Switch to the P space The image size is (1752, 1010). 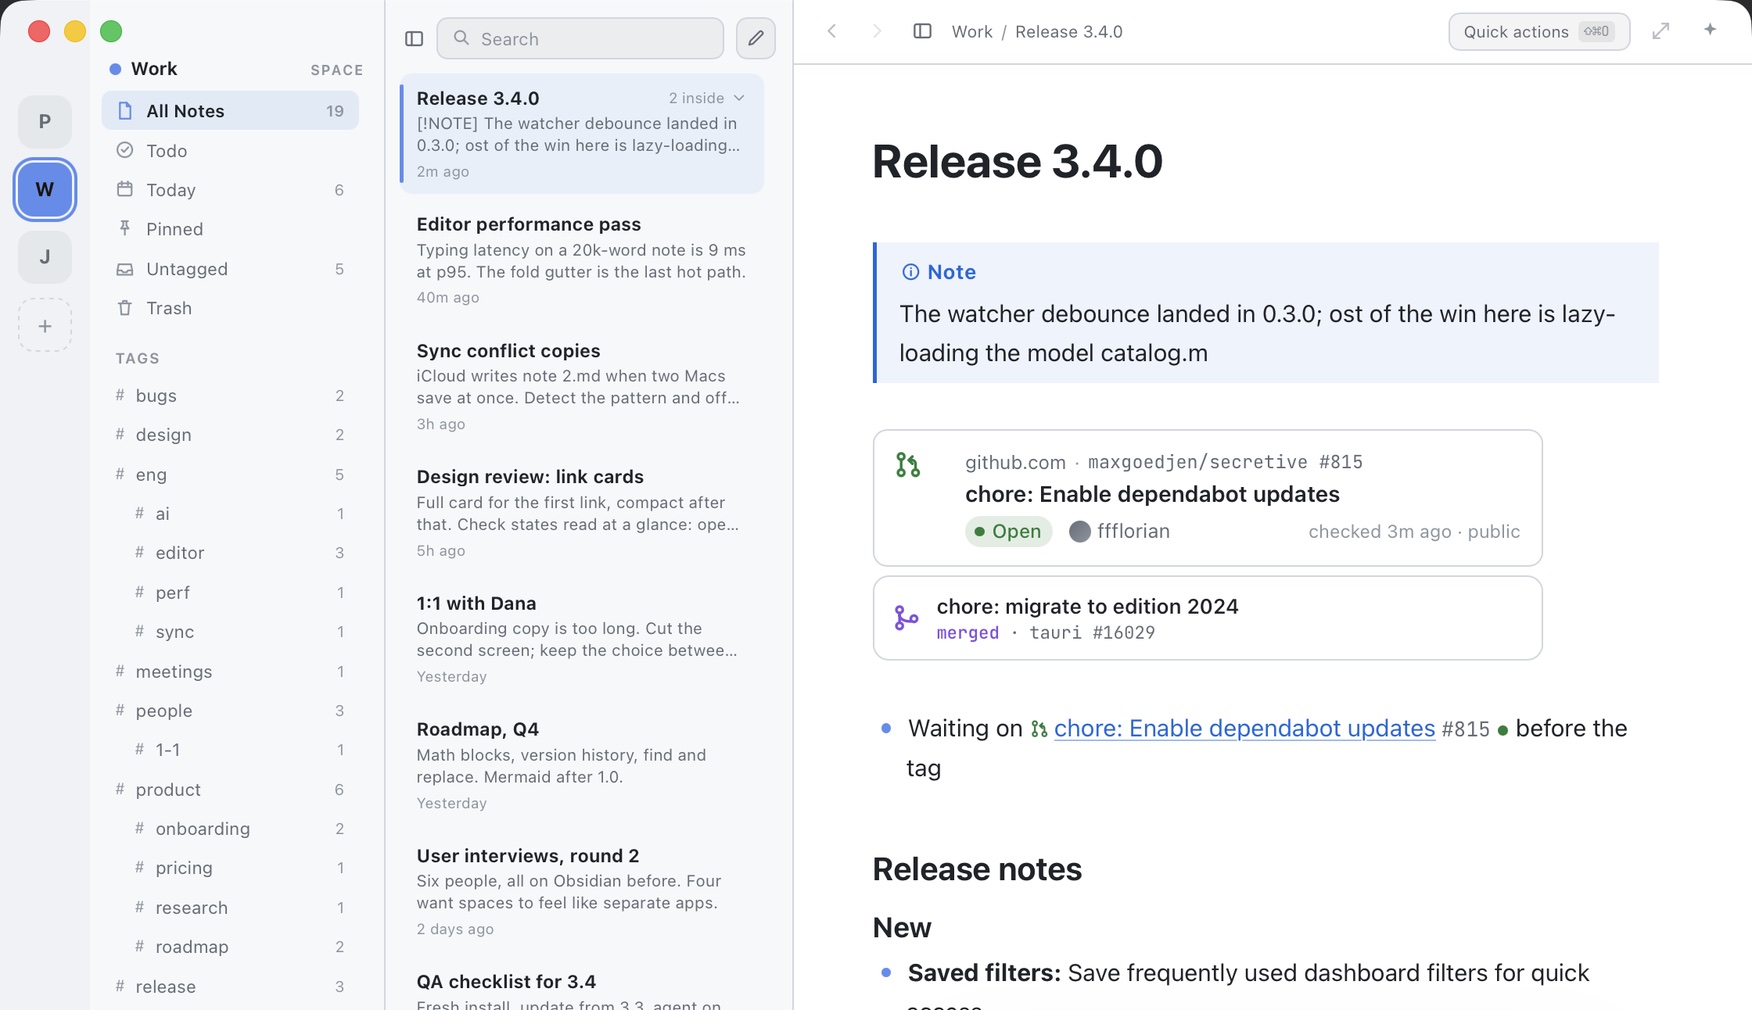45,121
